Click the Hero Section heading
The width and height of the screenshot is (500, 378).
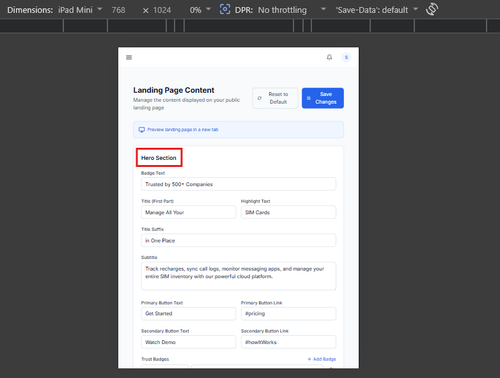(x=159, y=158)
